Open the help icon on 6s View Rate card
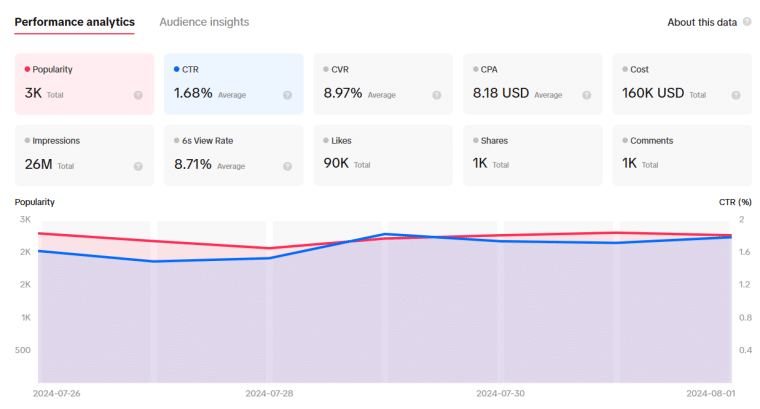The width and height of the screenshot is (760, 409). 287,166
